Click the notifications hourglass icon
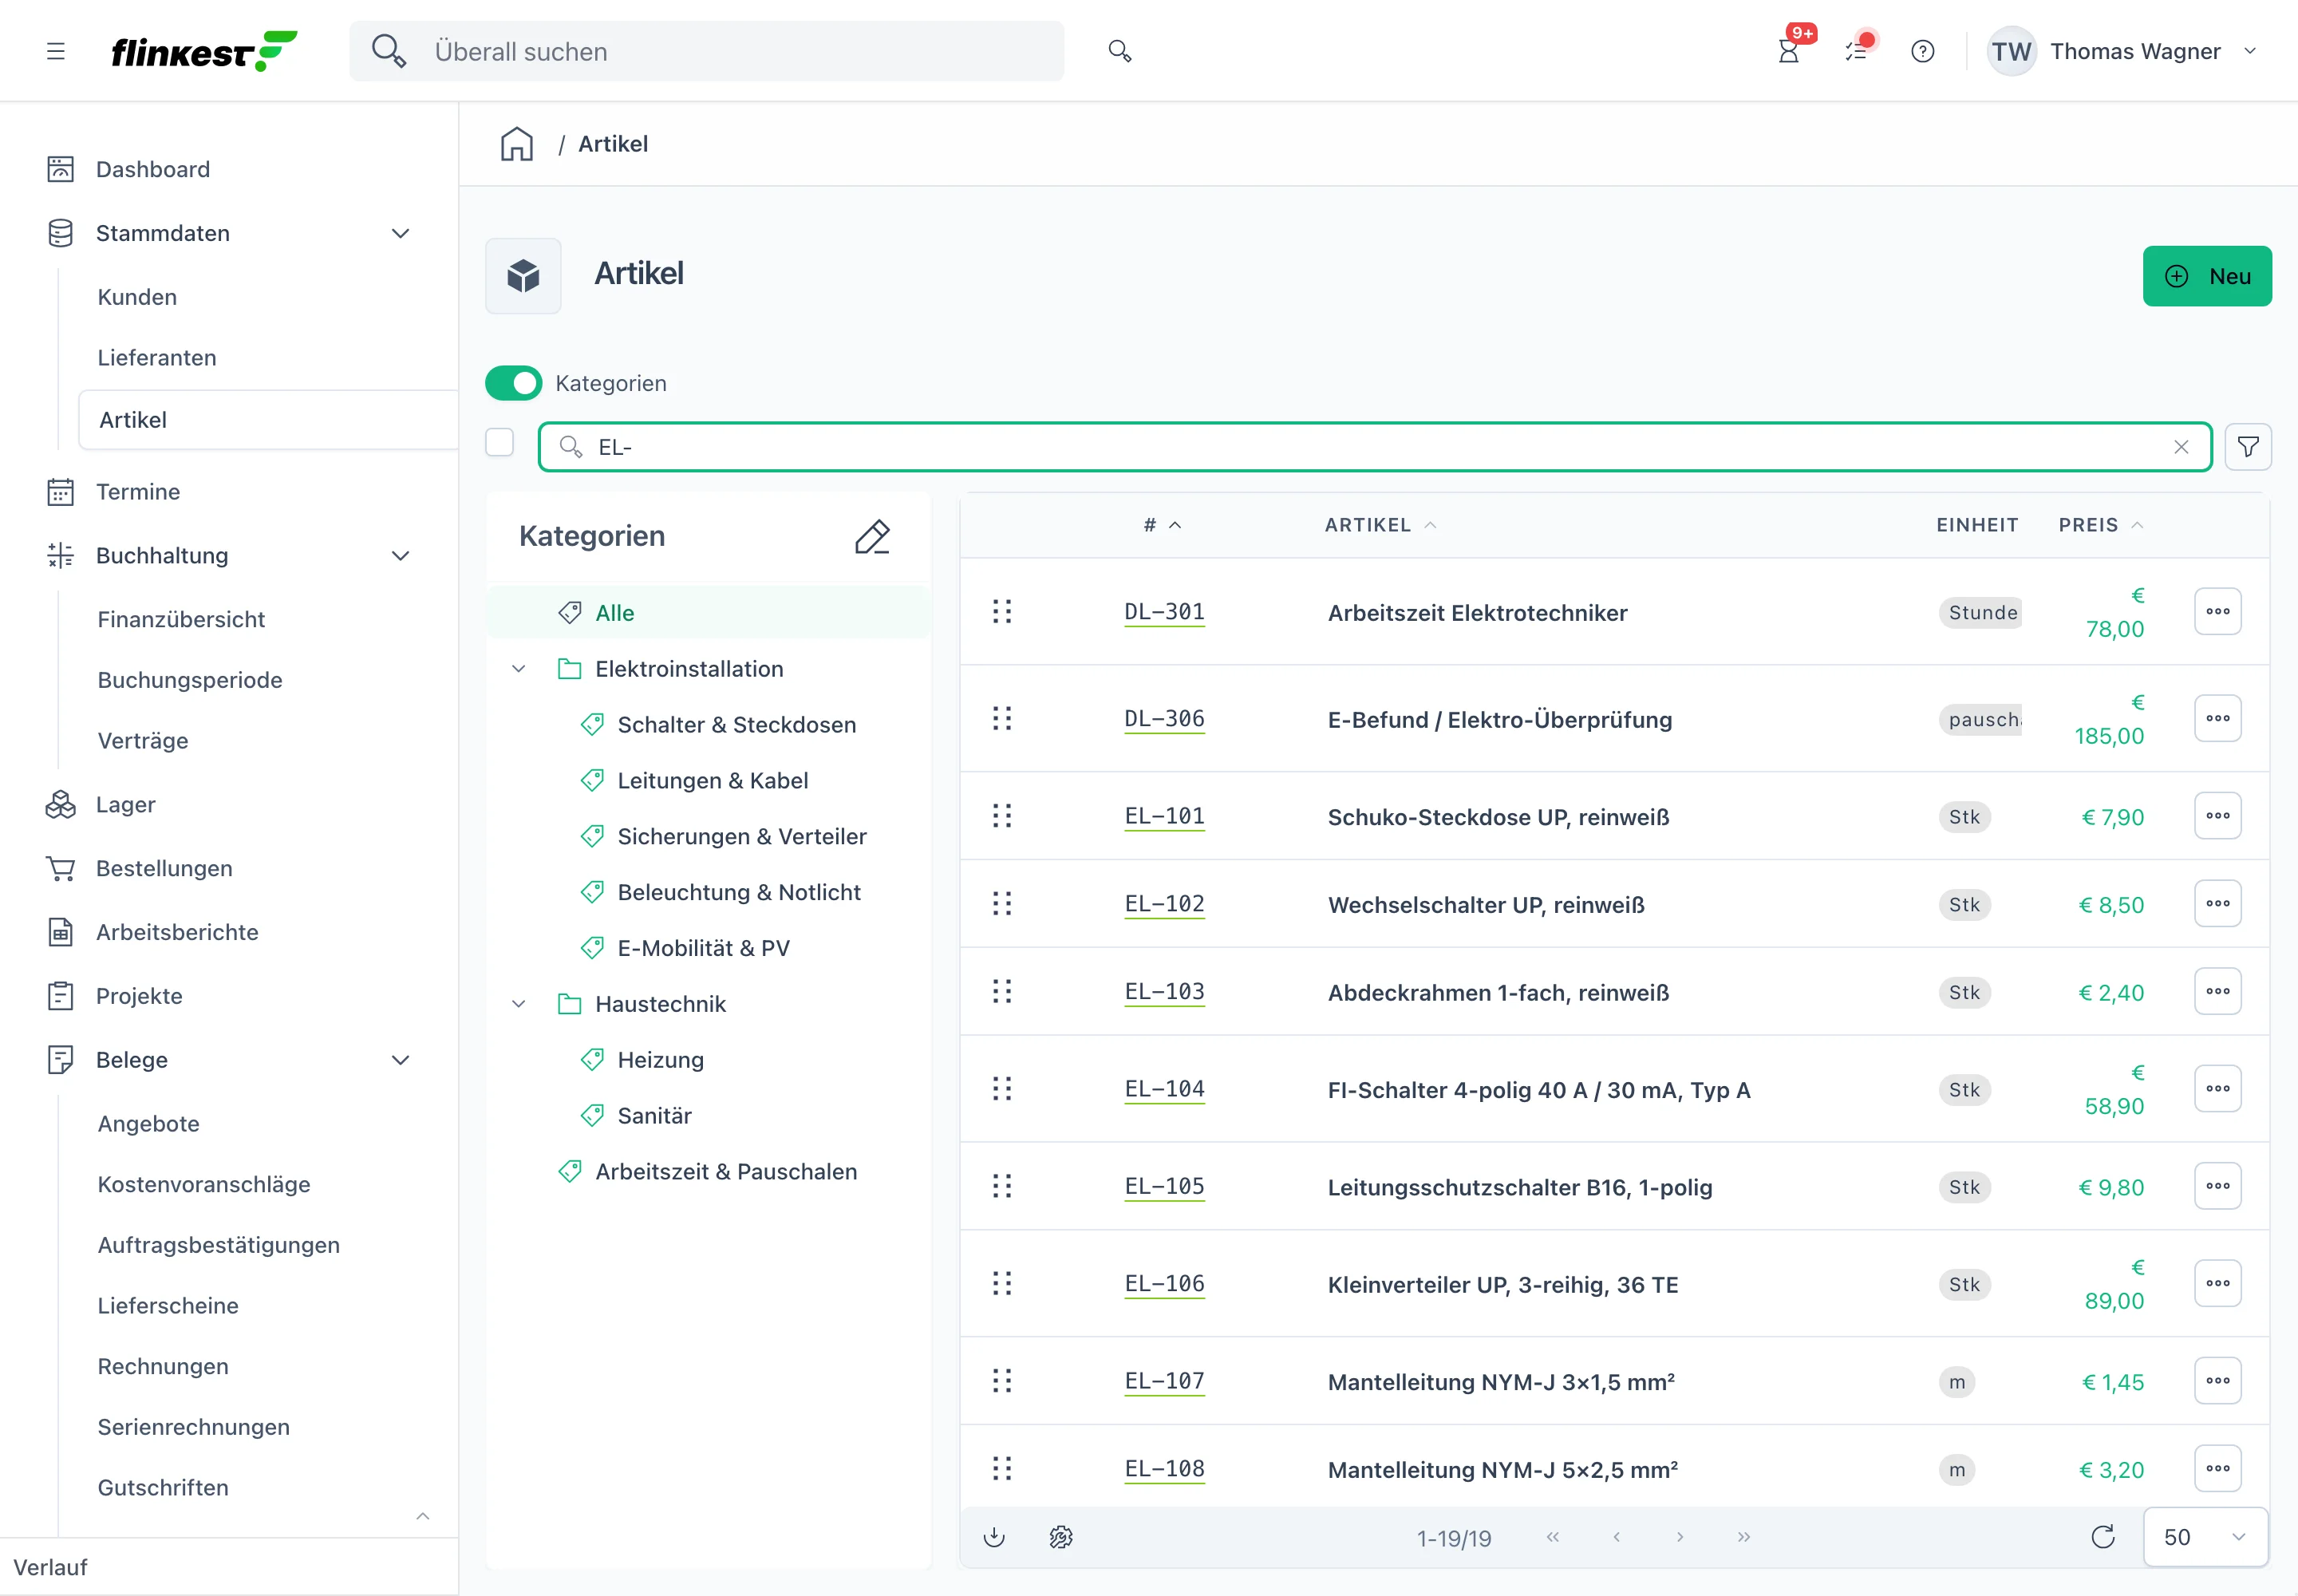Screen dimensions: 2298x1596 1789,51
